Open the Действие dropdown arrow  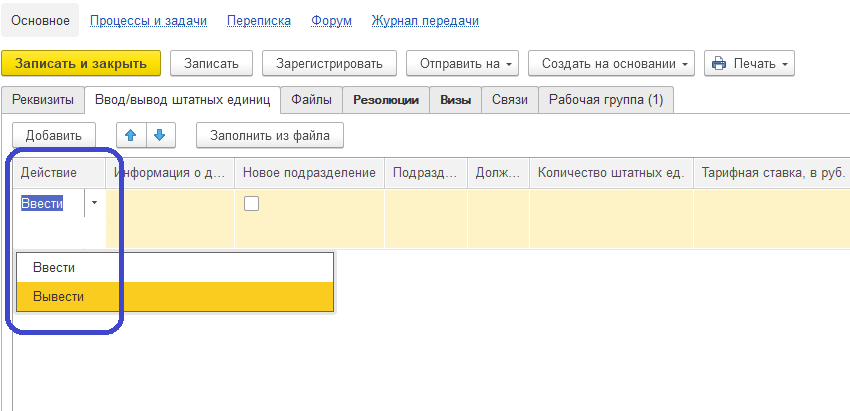tap(94, 203)
